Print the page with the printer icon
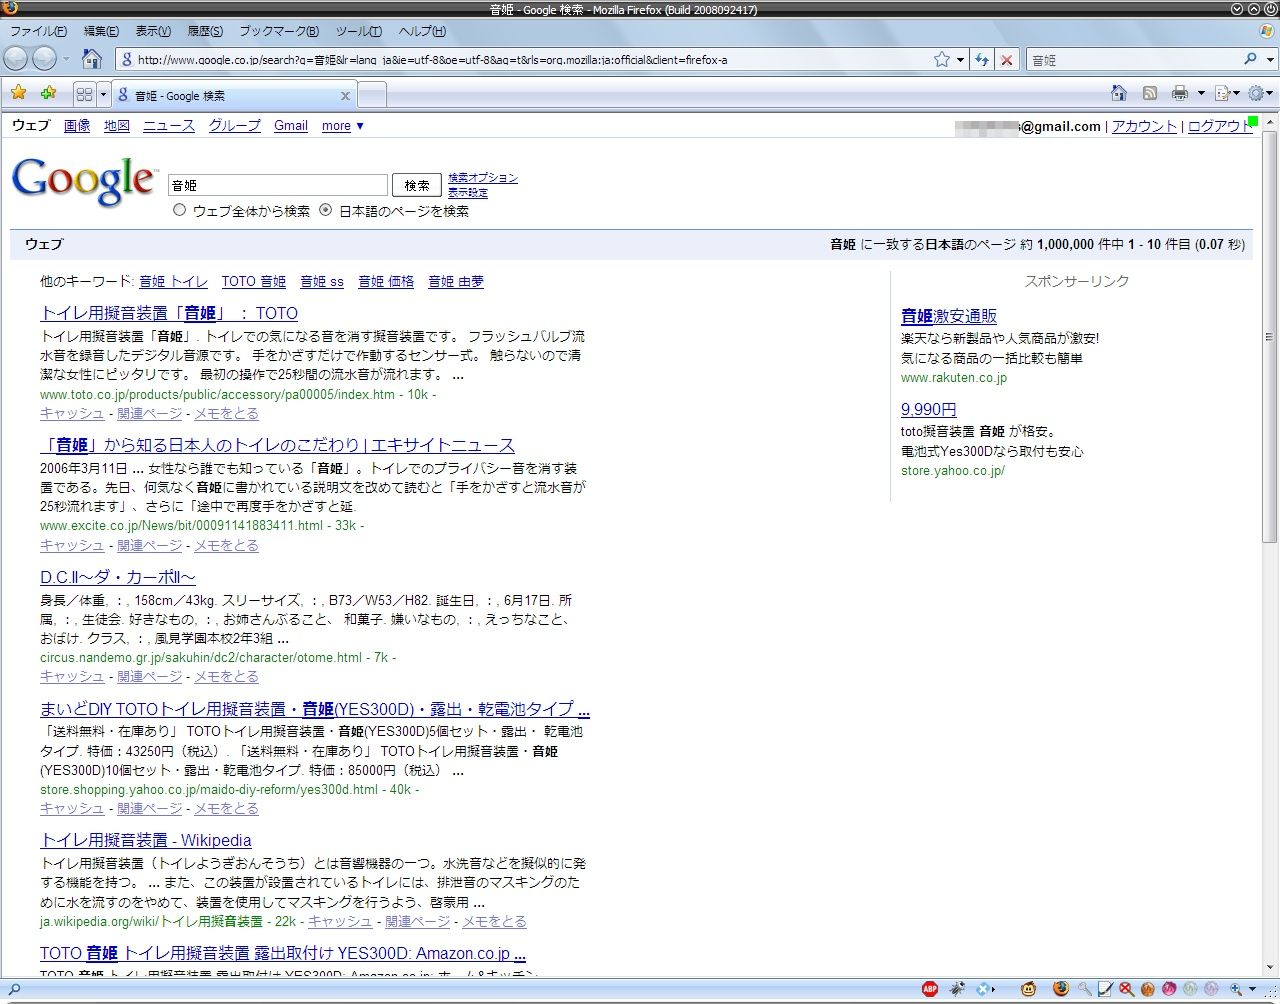The height and width of the screenshot is (1004, 1280). coord(1180,93)
